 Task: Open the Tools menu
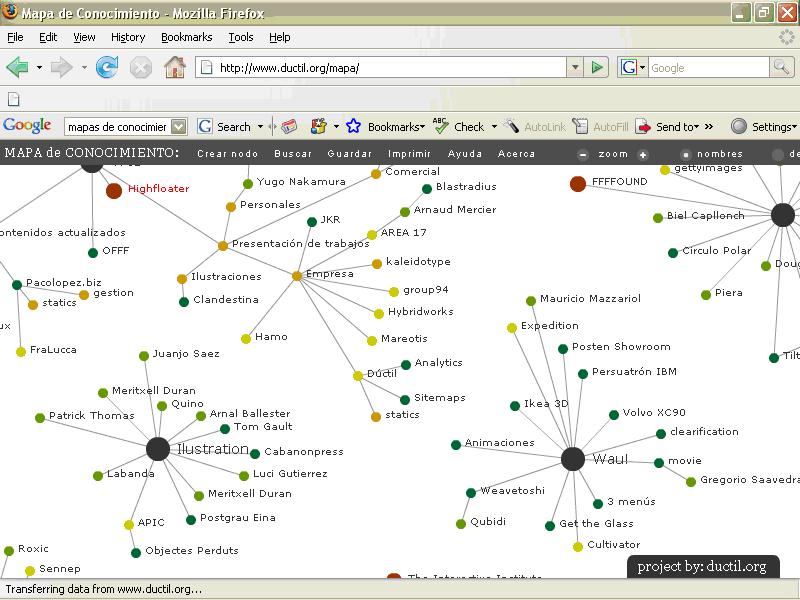[240, 37]
